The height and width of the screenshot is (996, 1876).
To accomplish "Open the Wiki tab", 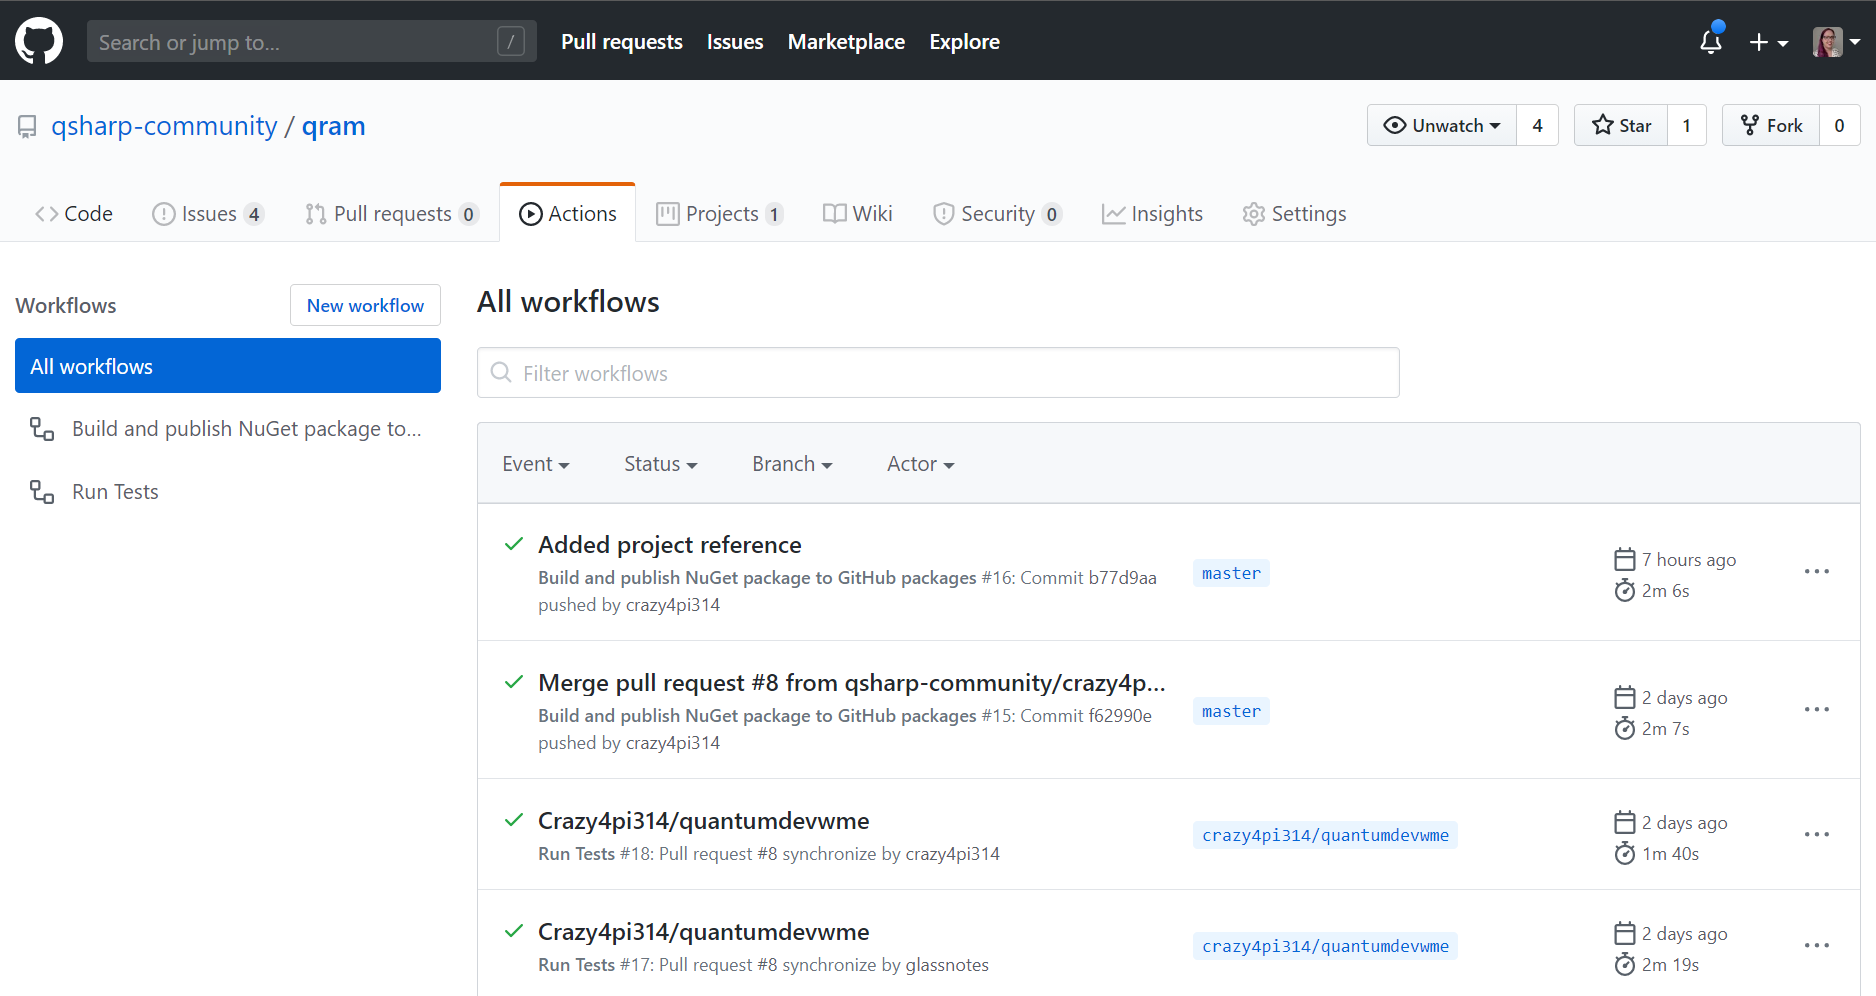I will 858,214.
